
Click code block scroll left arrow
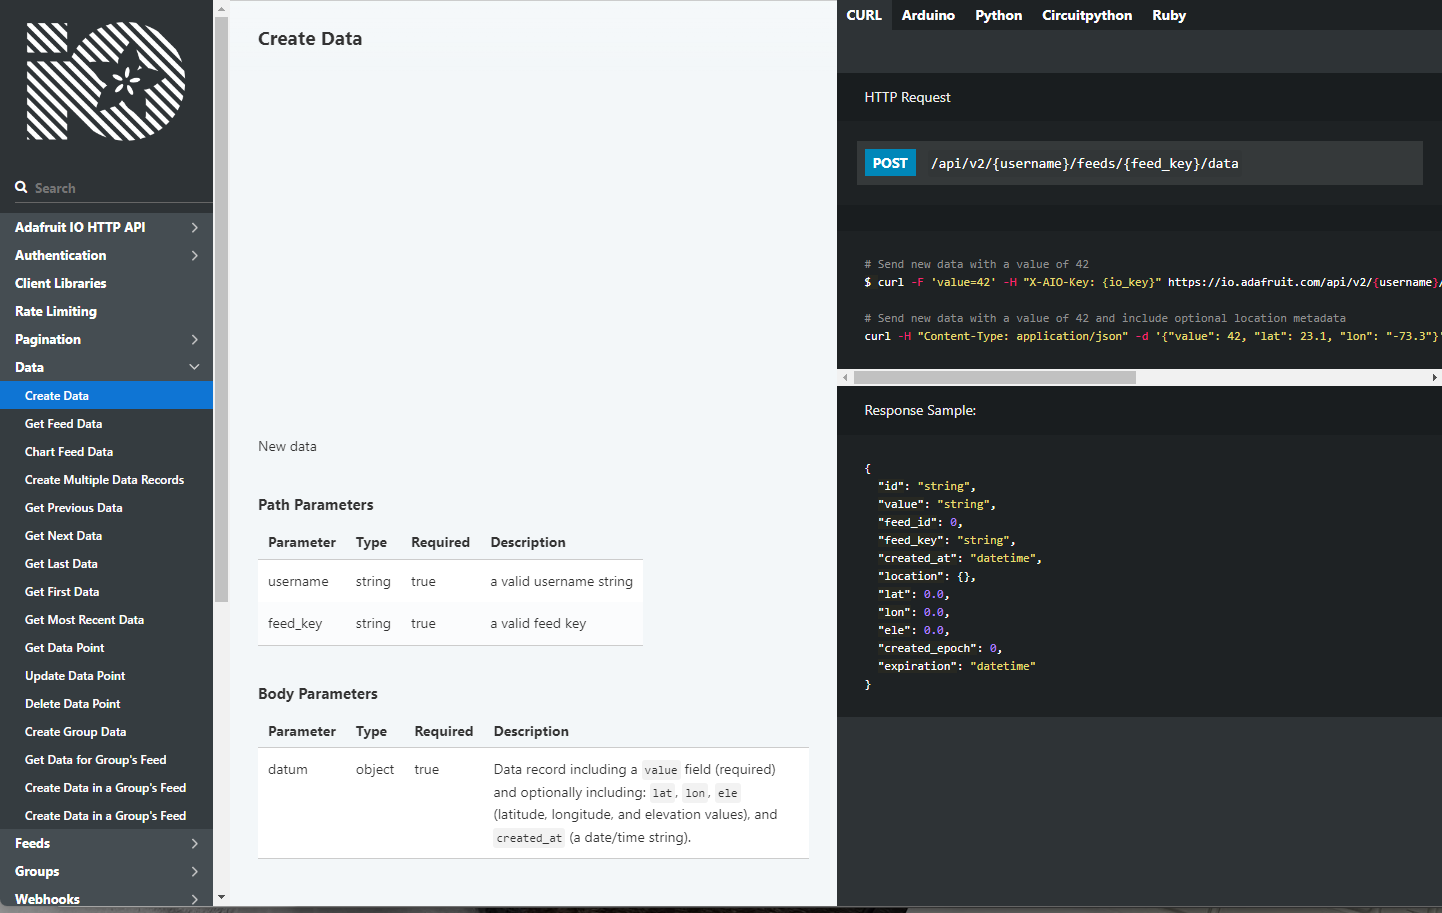click(845, 378)
